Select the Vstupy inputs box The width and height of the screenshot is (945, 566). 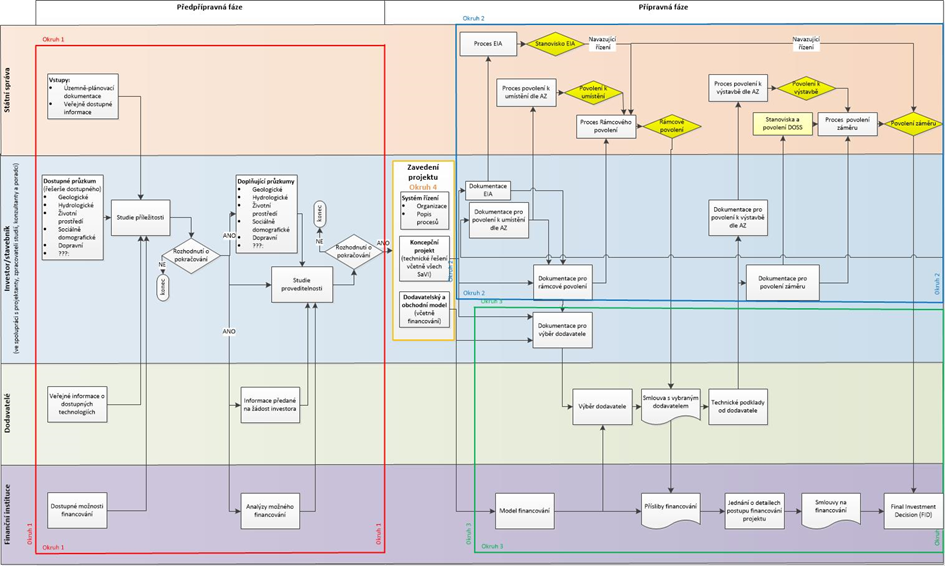(83, 96)
